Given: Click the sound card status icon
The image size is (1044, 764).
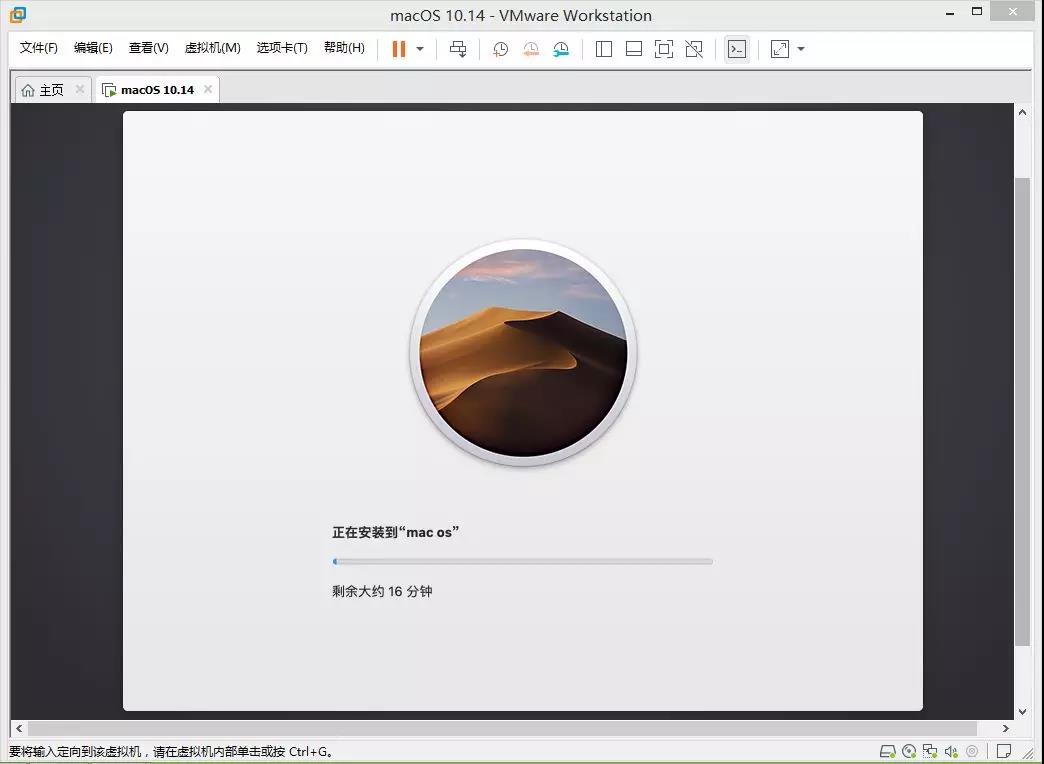Looking at the screenshot, I should (951, 751).
